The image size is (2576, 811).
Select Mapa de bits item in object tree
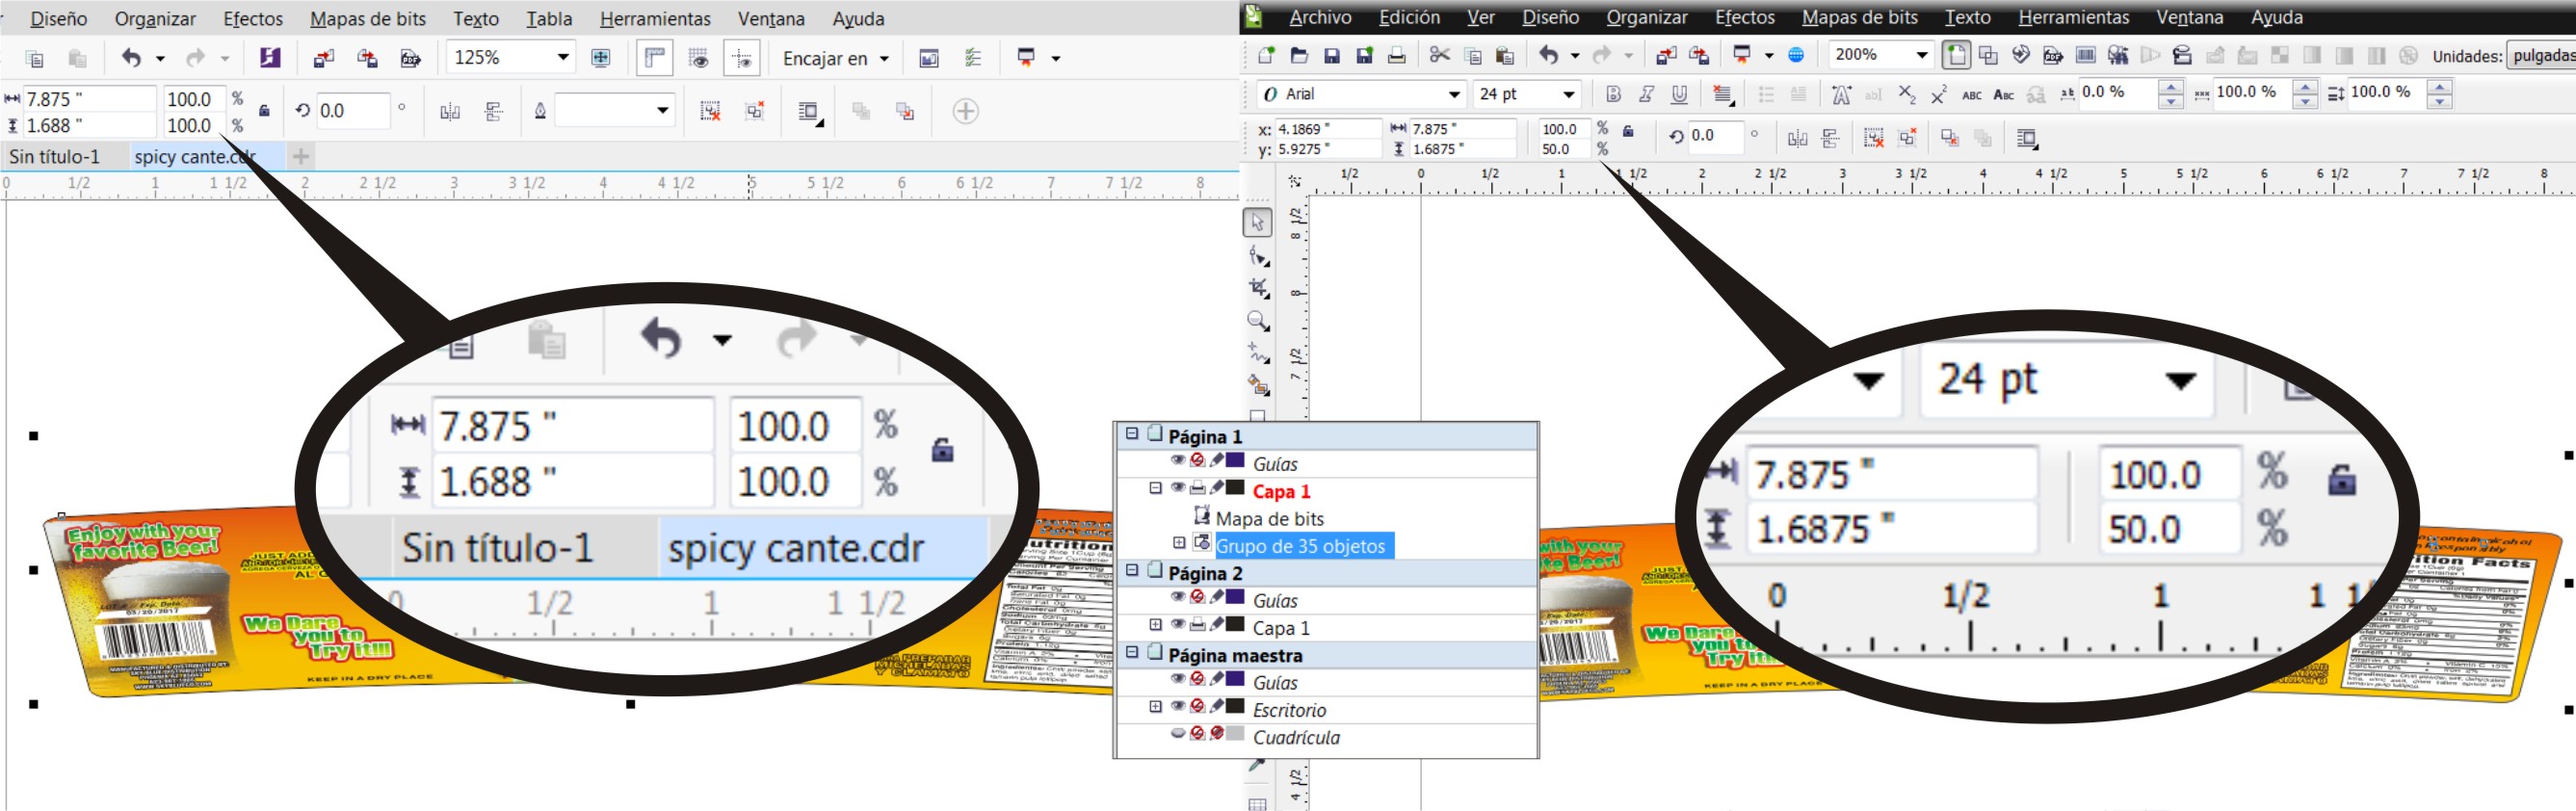point(1269,519)
